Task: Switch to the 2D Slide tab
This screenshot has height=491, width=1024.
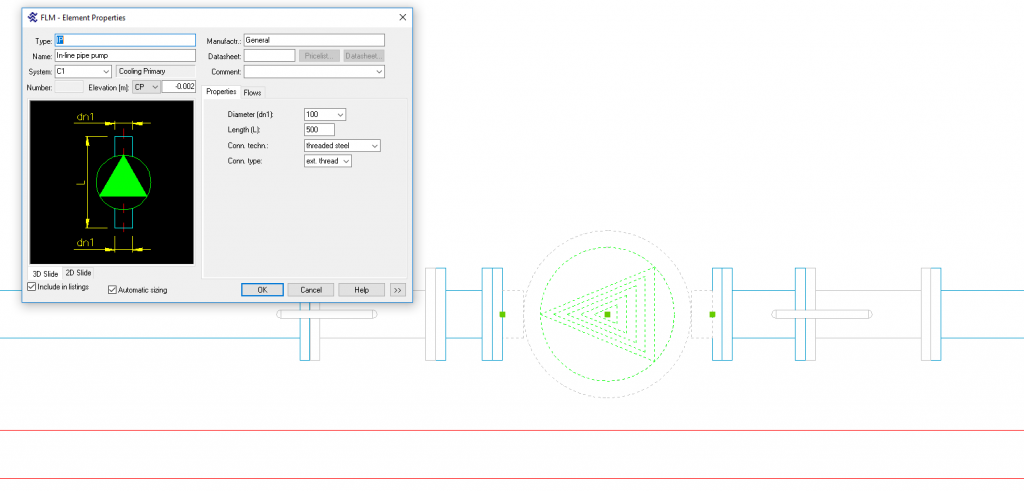Action: point(78,273)
